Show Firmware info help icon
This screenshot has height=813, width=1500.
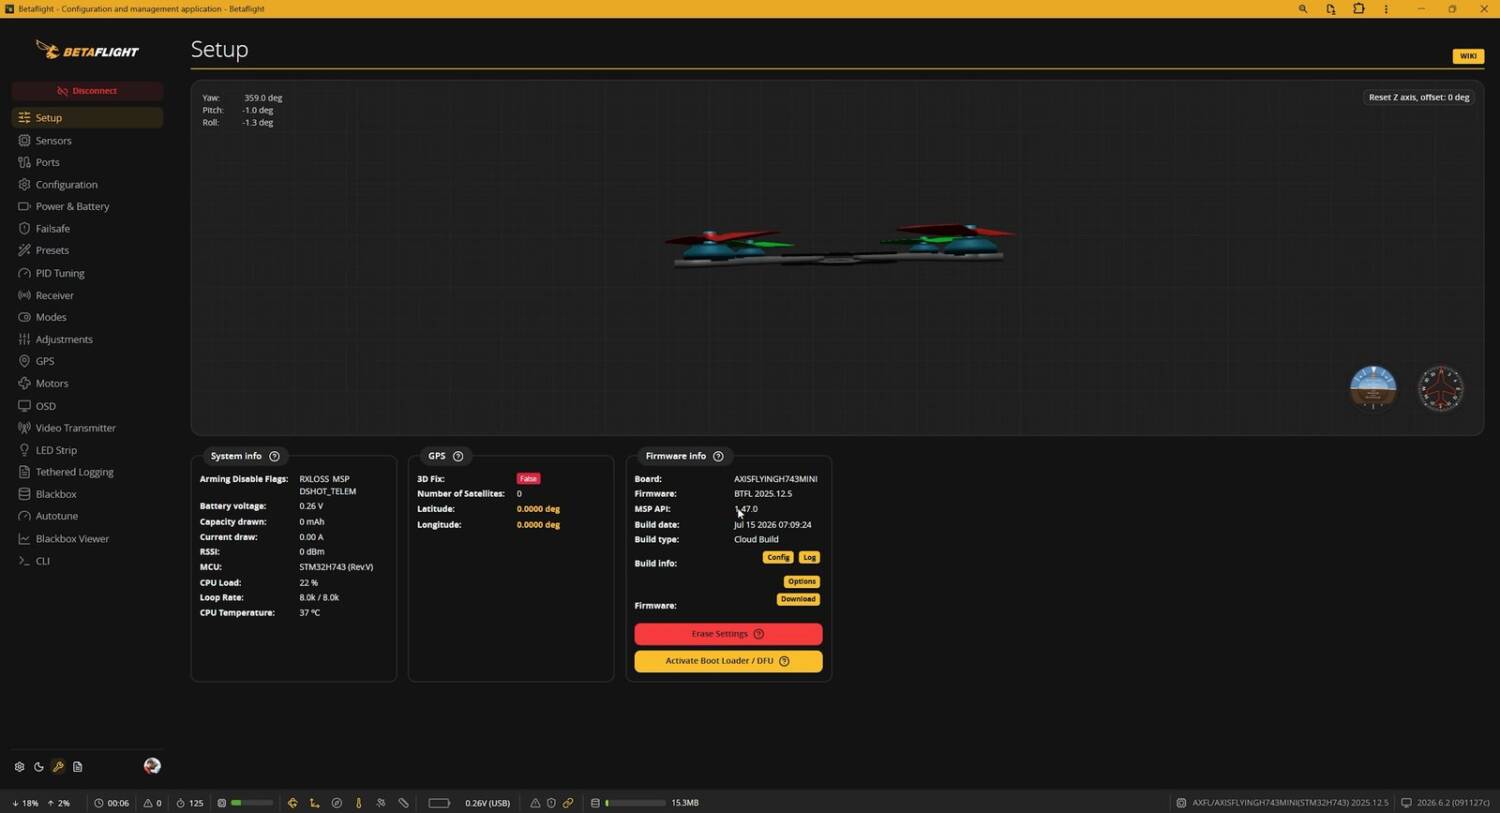[718, 456]
